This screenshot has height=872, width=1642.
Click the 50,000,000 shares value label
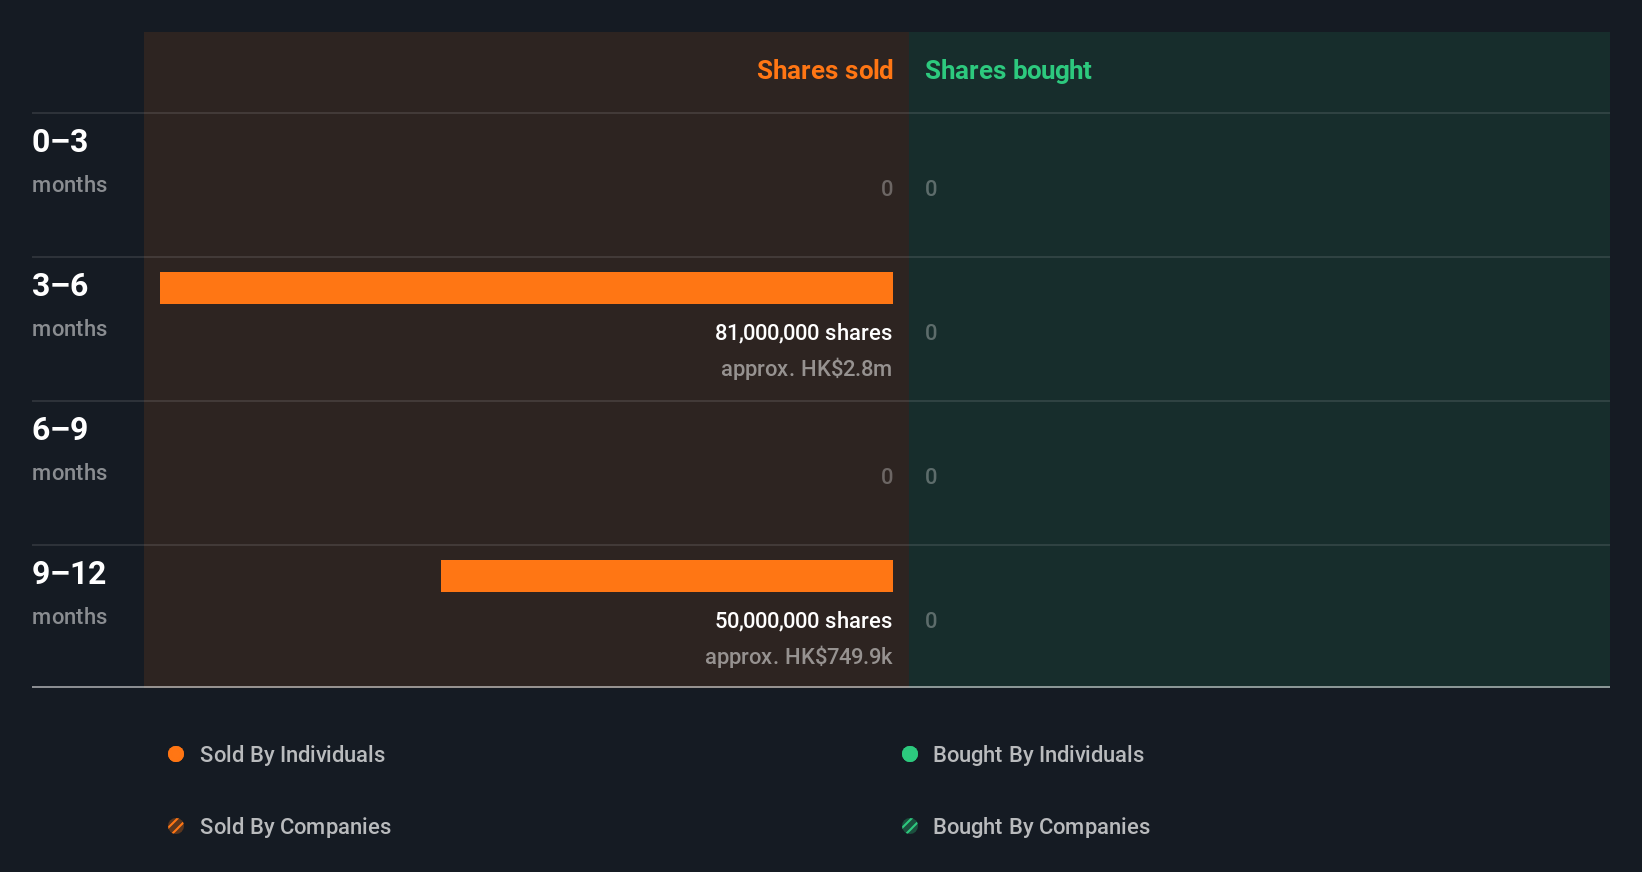coord(803,620)
